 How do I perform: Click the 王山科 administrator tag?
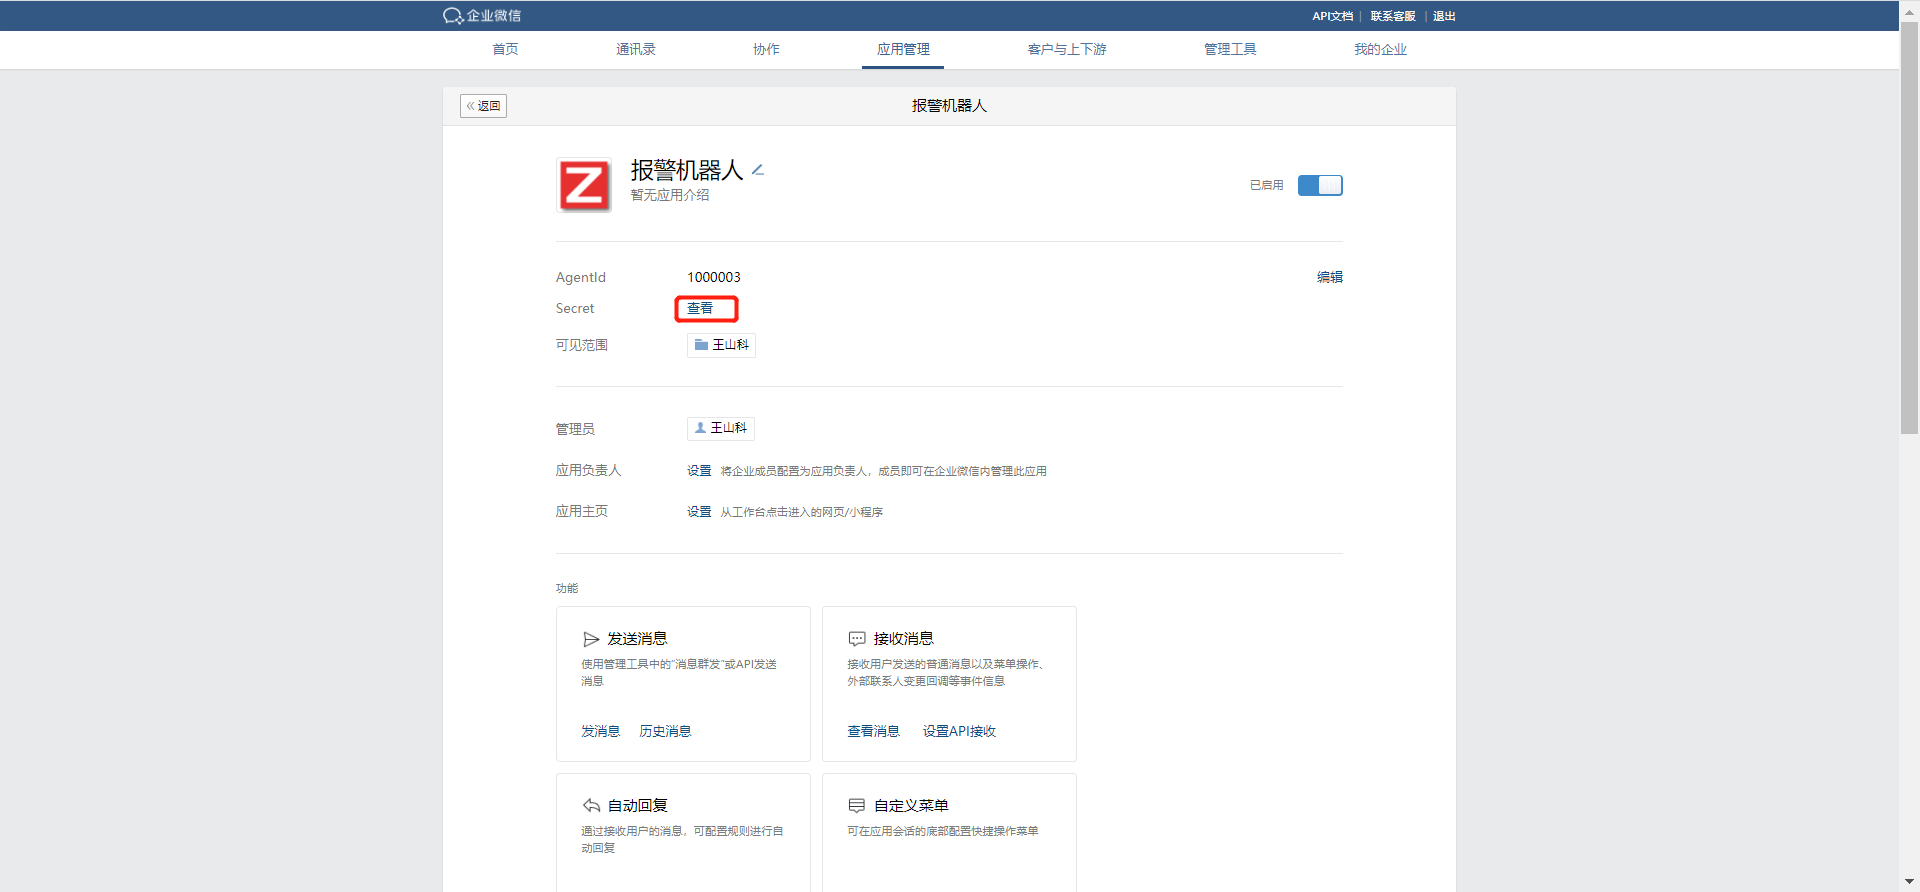coord(720,428)
